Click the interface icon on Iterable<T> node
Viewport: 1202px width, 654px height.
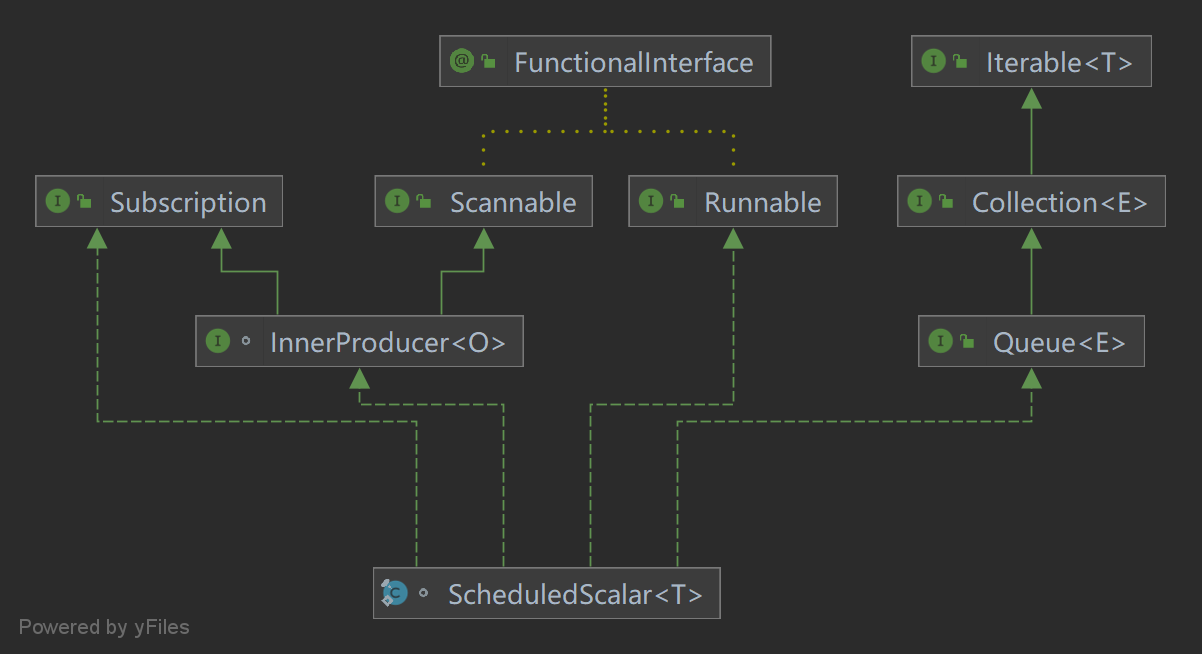933,62
